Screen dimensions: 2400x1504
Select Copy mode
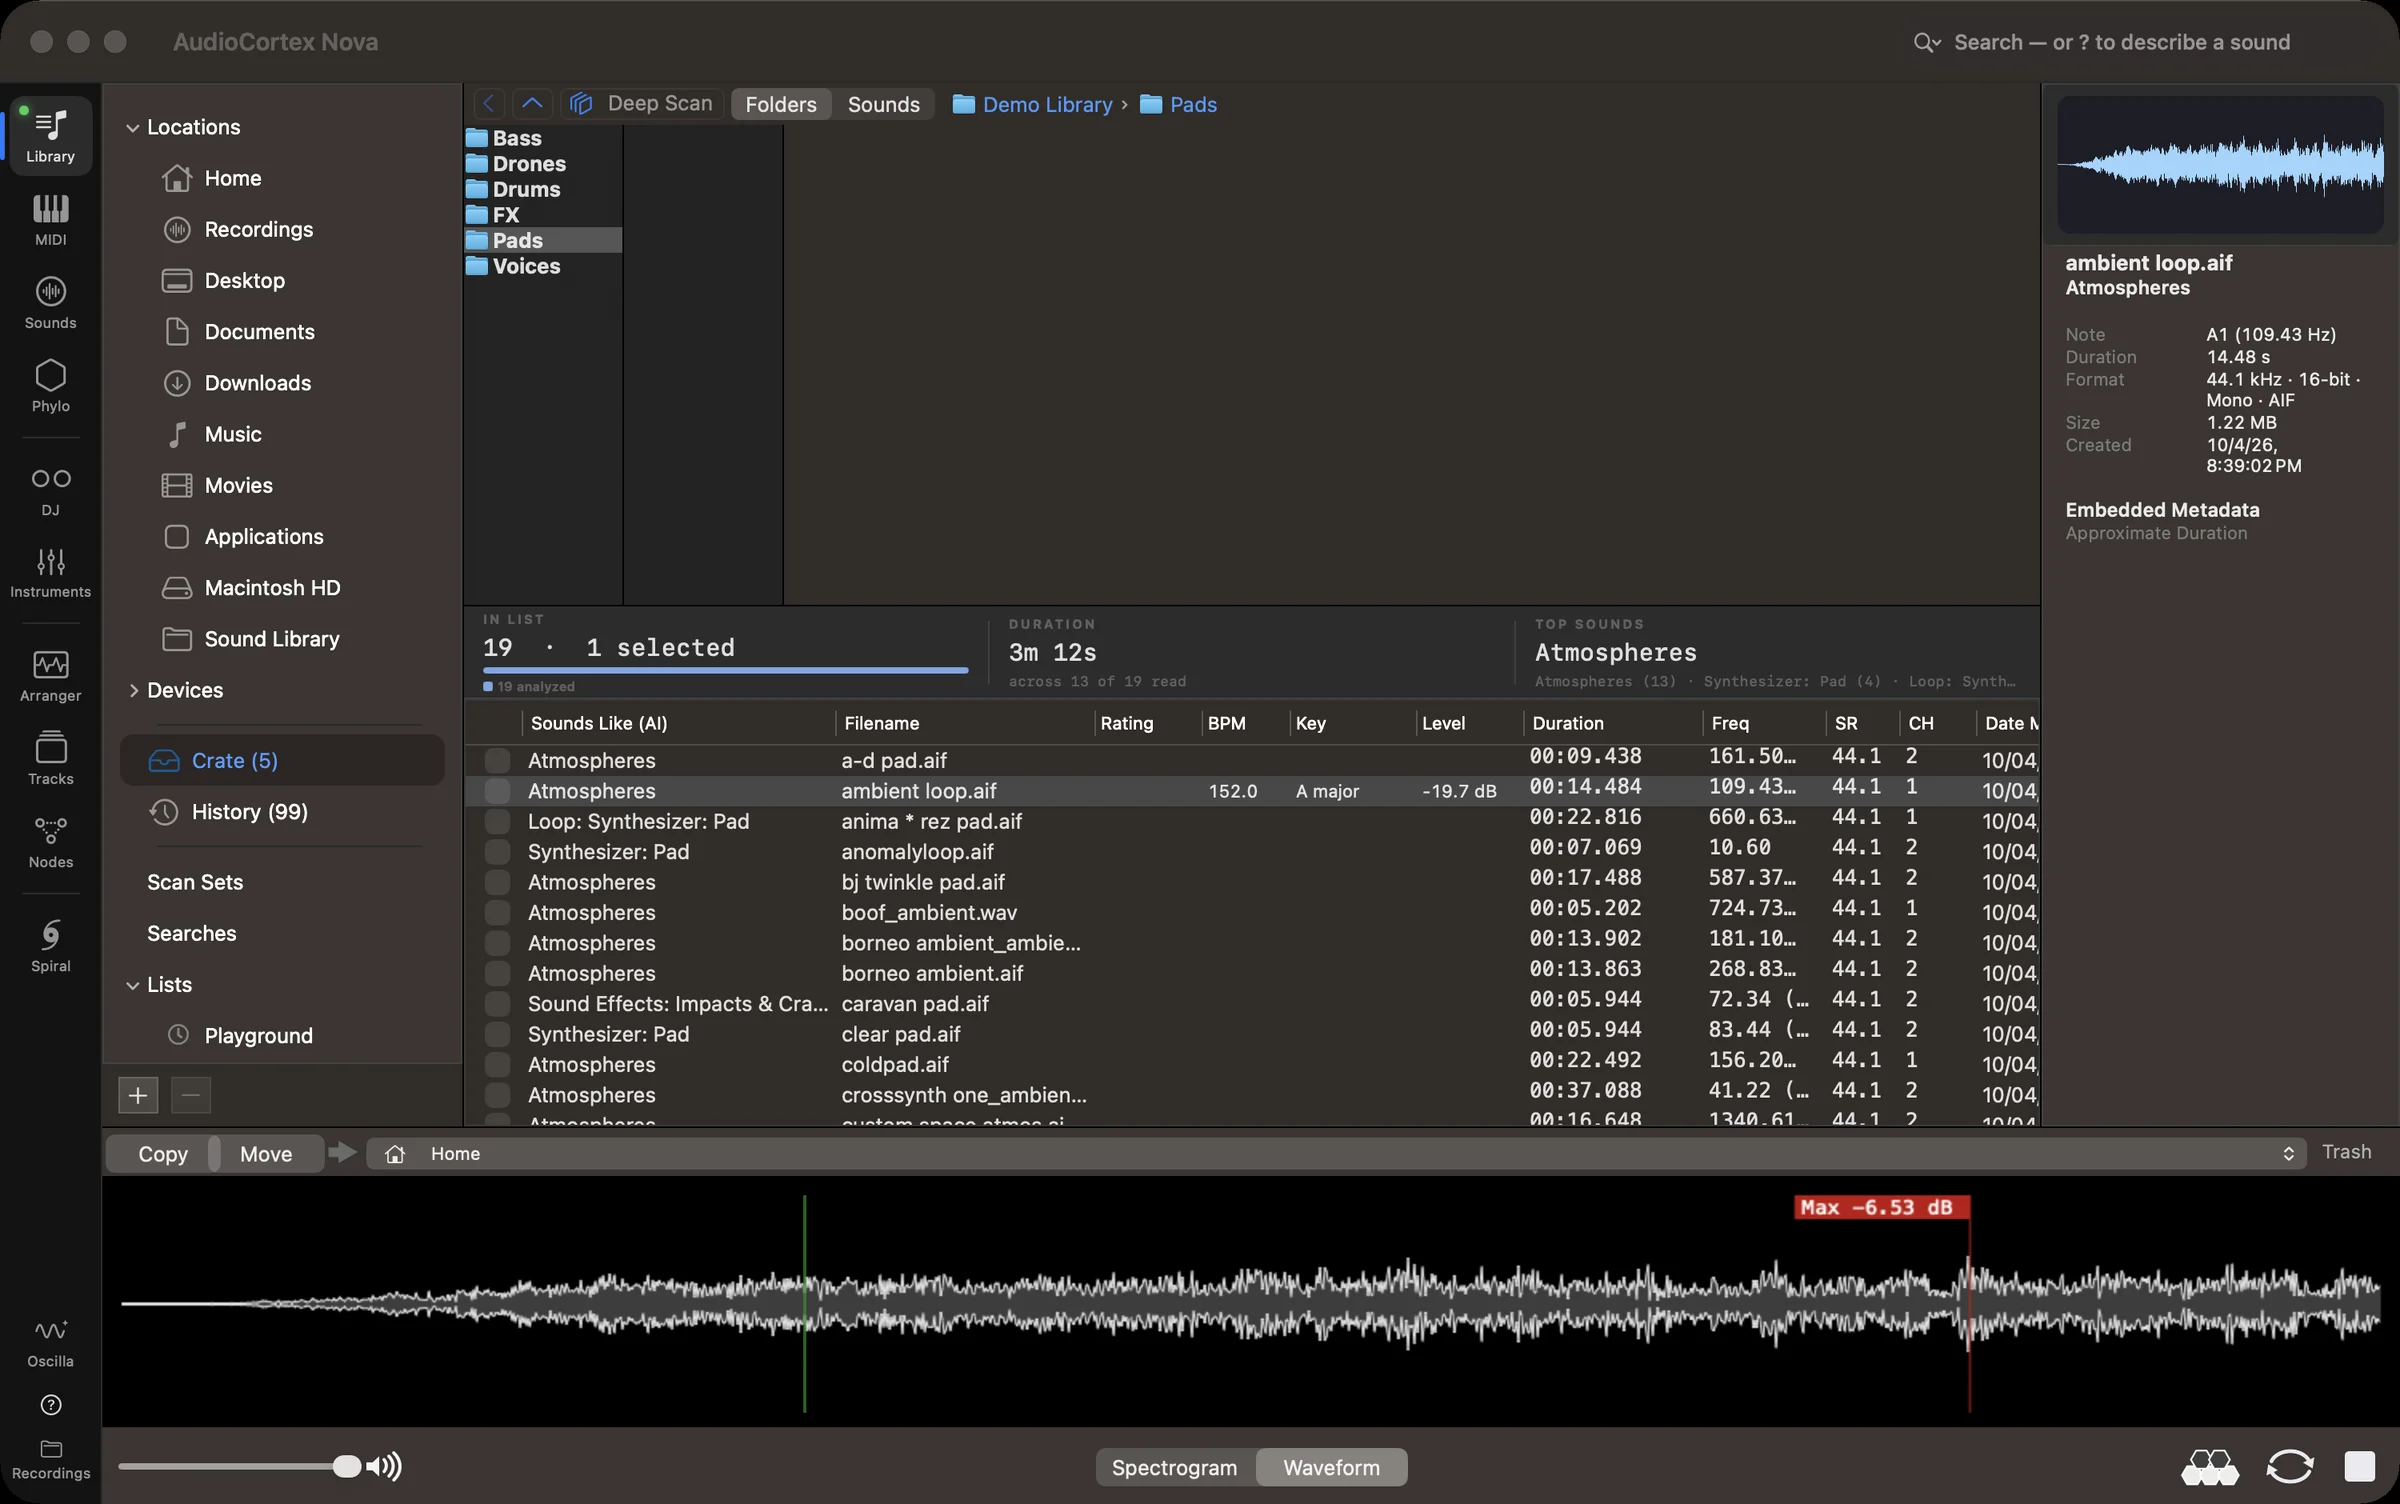162,1153
